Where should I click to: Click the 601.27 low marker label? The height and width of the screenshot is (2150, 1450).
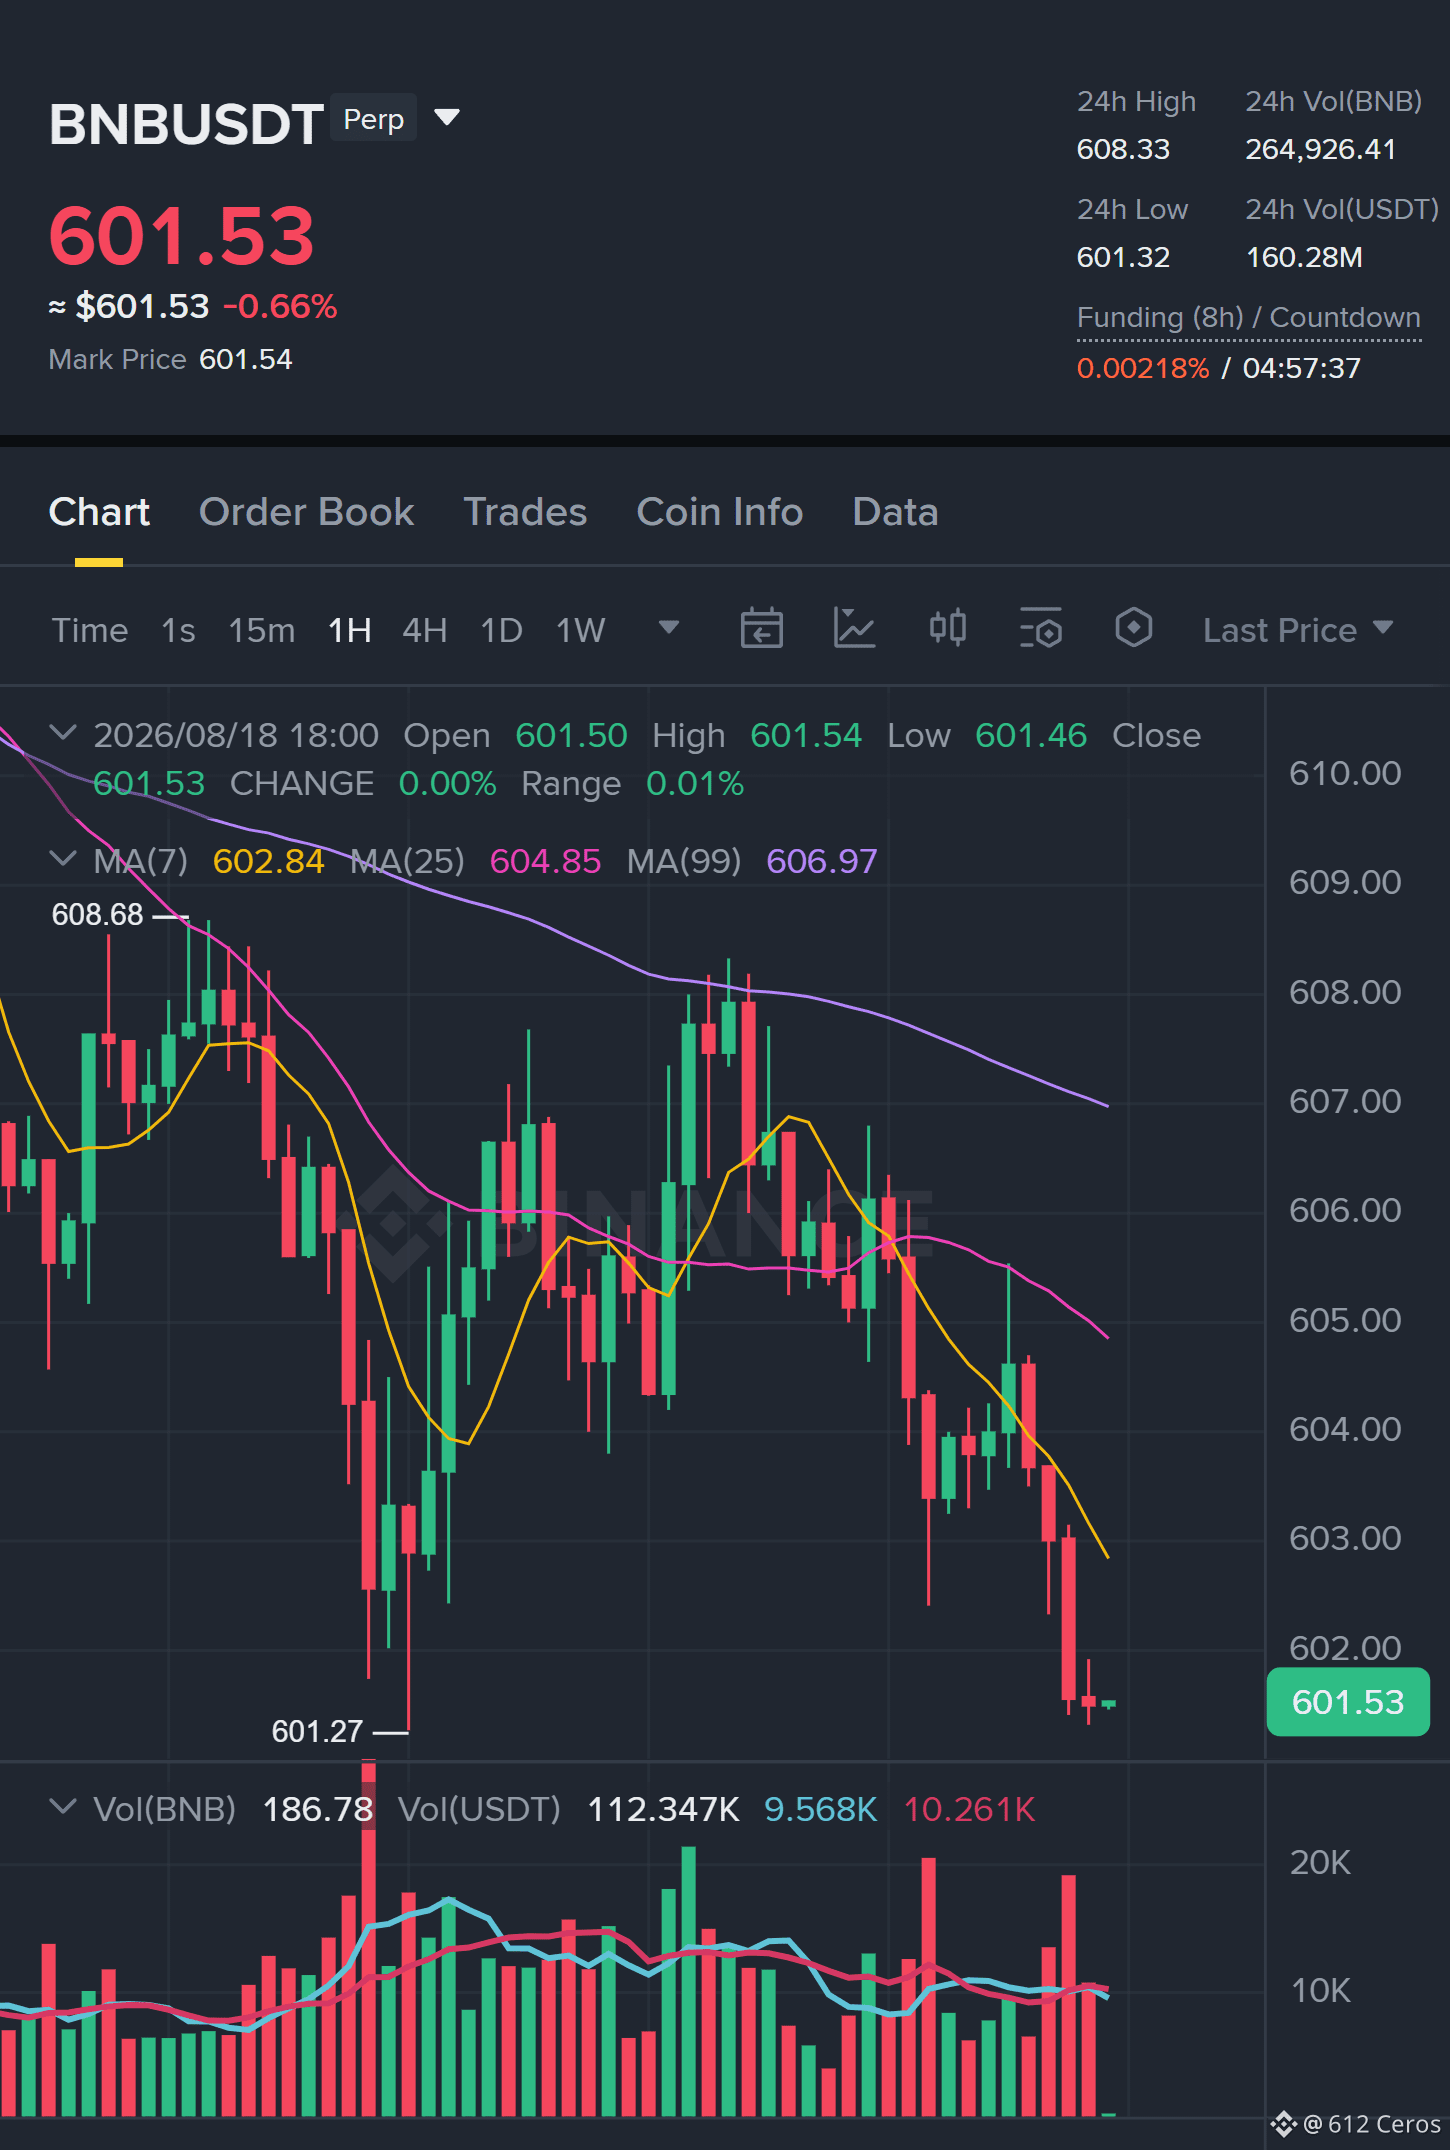[x=317, y=1731]
